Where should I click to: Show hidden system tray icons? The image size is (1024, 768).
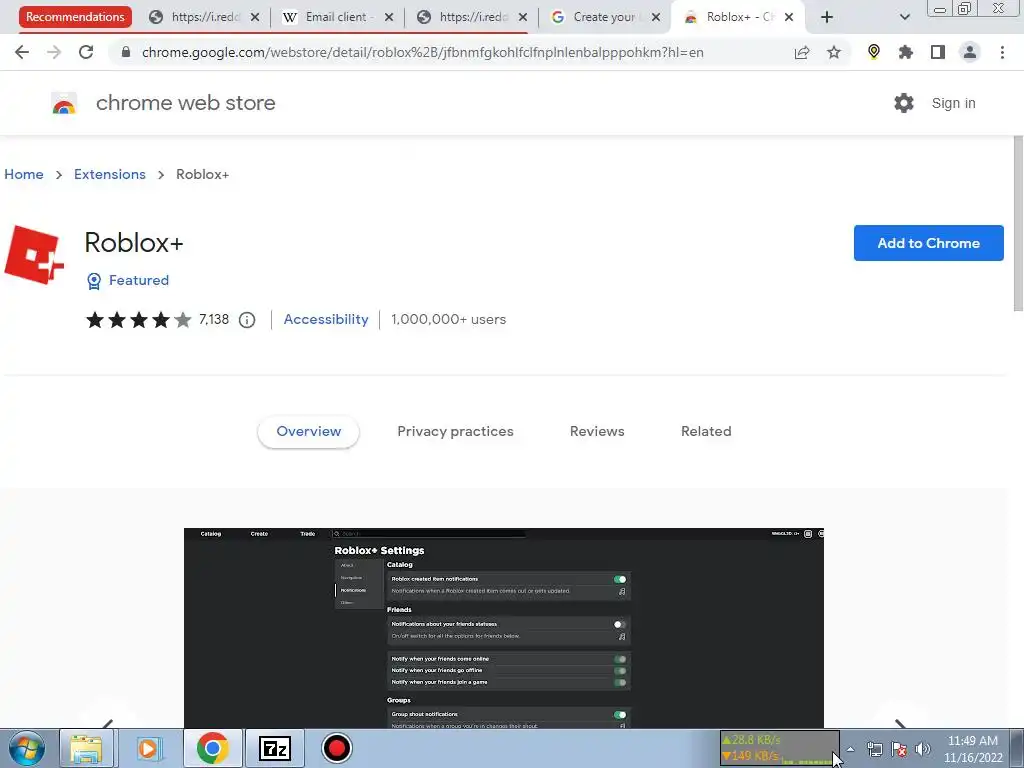coord(850,749)
